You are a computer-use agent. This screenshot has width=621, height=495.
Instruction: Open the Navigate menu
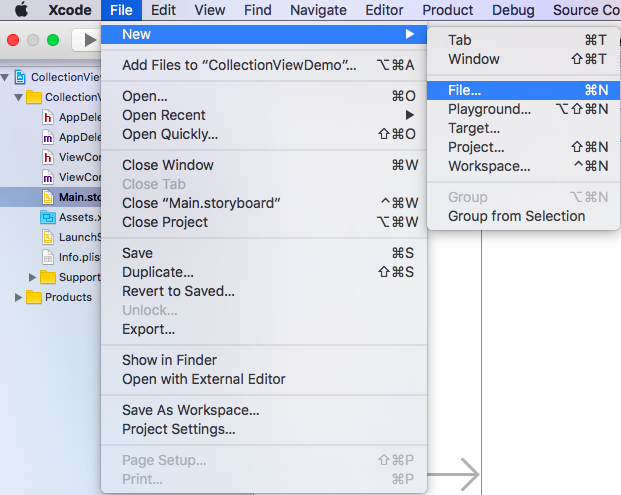point(318,10)
